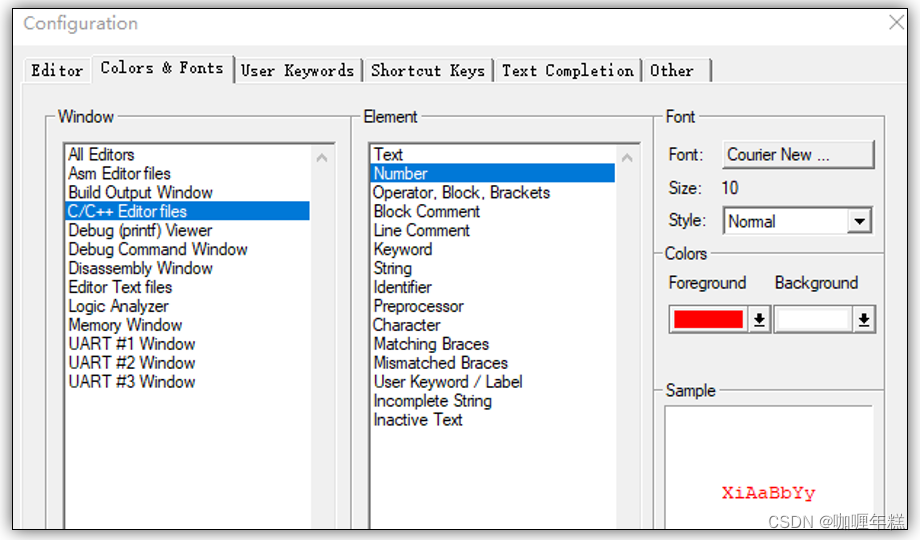Click the XiAaBbYy sample text
The height and width of the screenshot is (540, 920).
click(768, 493)
